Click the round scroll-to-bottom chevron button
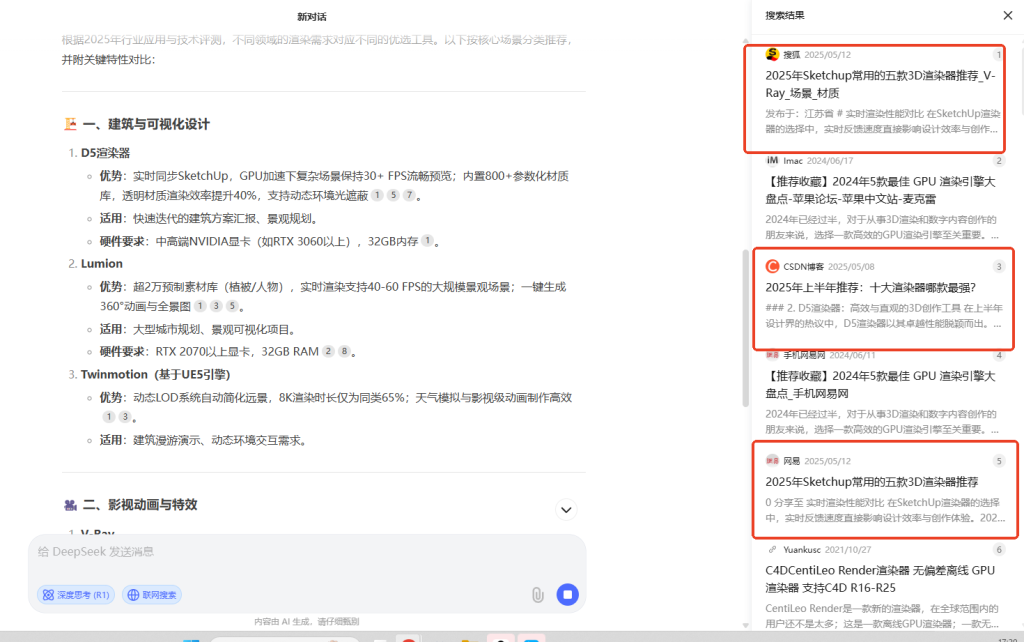 [566, 509]
